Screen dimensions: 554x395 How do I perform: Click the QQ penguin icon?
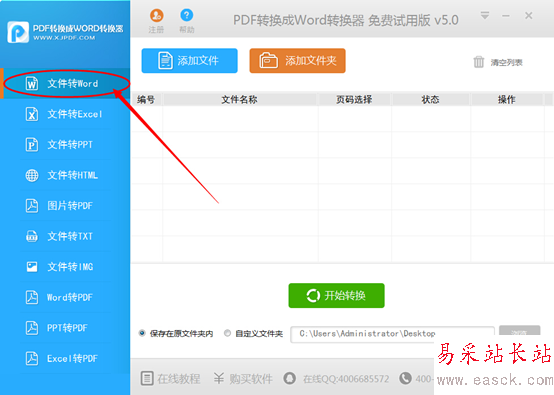point(290,378)
